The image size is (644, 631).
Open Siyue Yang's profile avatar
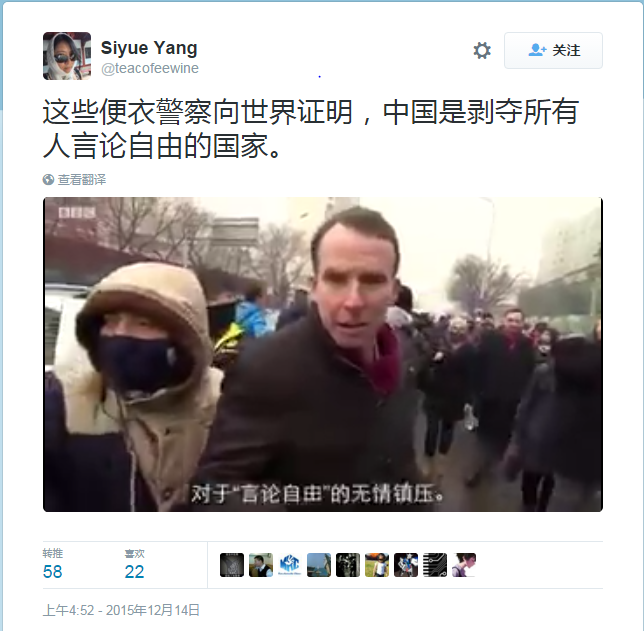point(67,56)
